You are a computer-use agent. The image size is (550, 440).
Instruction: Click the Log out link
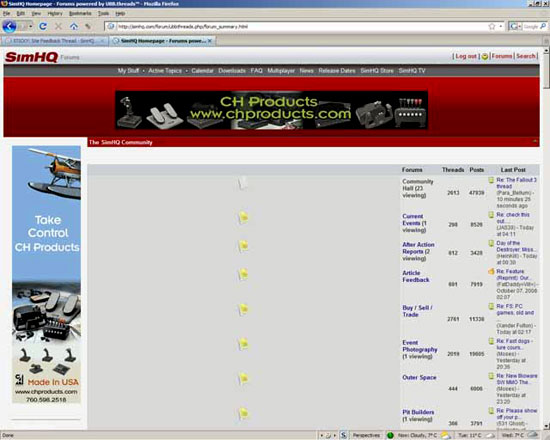(466, 56)
